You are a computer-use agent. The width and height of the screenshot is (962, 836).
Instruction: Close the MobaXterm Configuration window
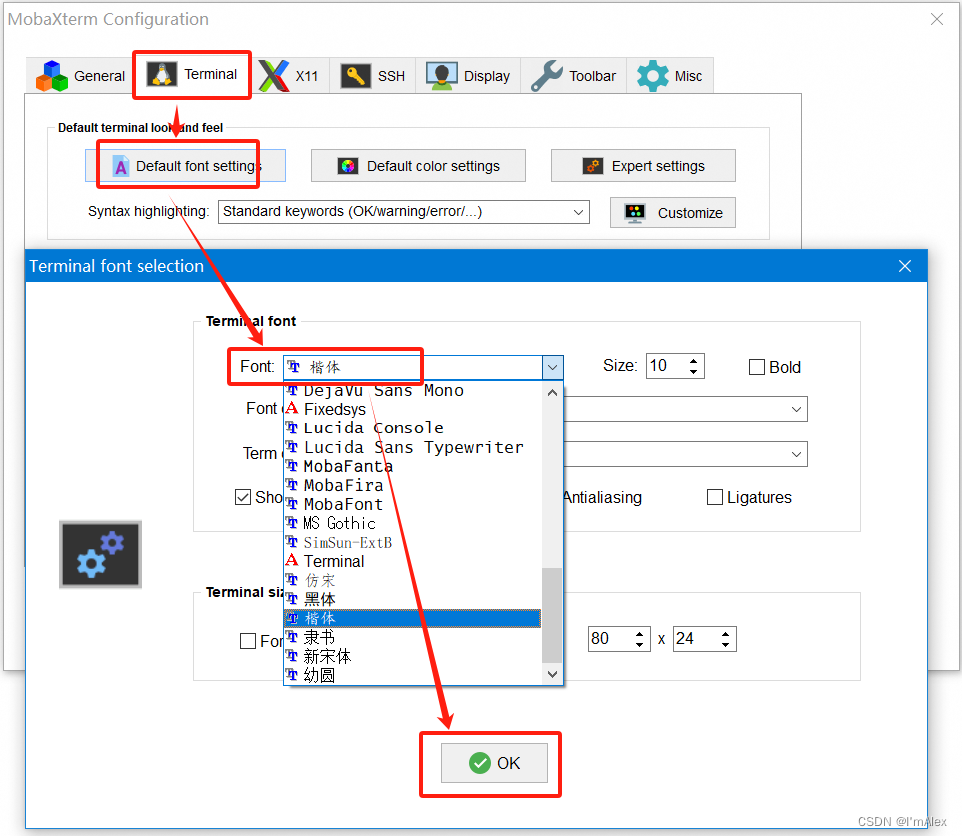[937, 19]
